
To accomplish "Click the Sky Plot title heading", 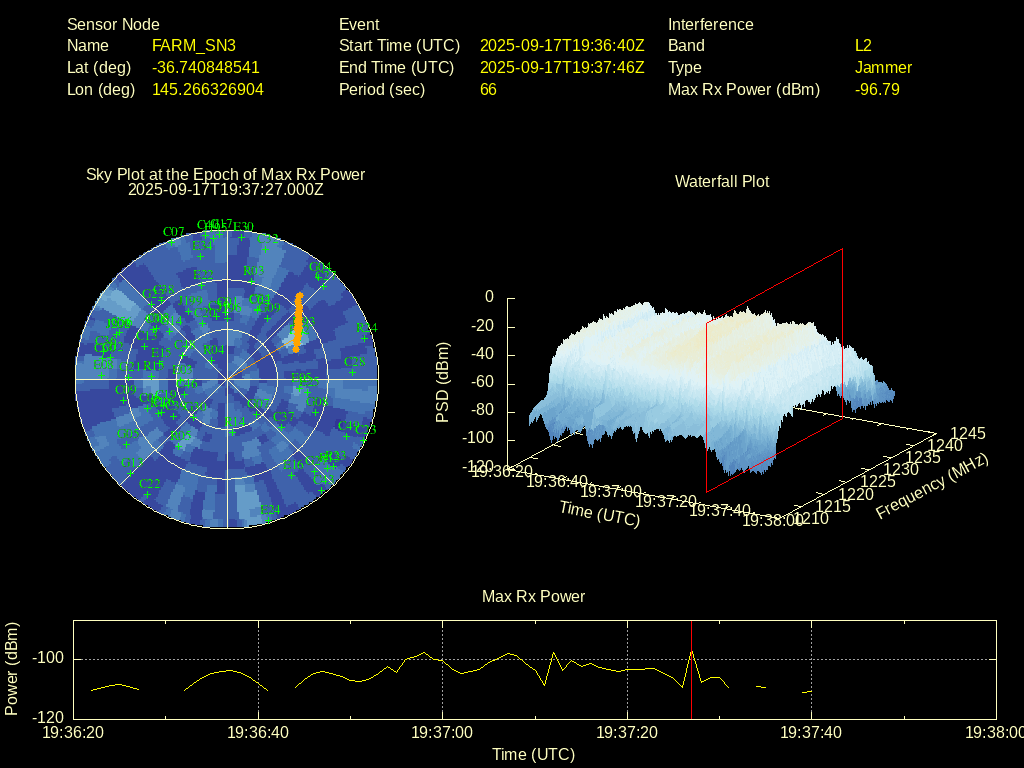I will 225,175.
